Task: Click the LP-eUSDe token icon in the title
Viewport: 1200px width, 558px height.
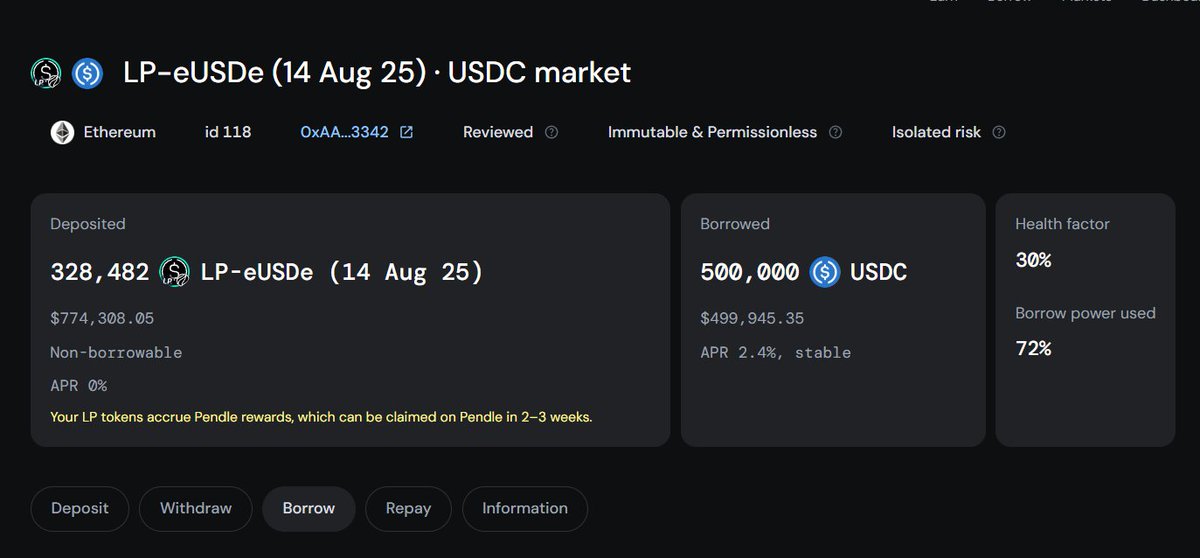Action: tap(46, 73)
